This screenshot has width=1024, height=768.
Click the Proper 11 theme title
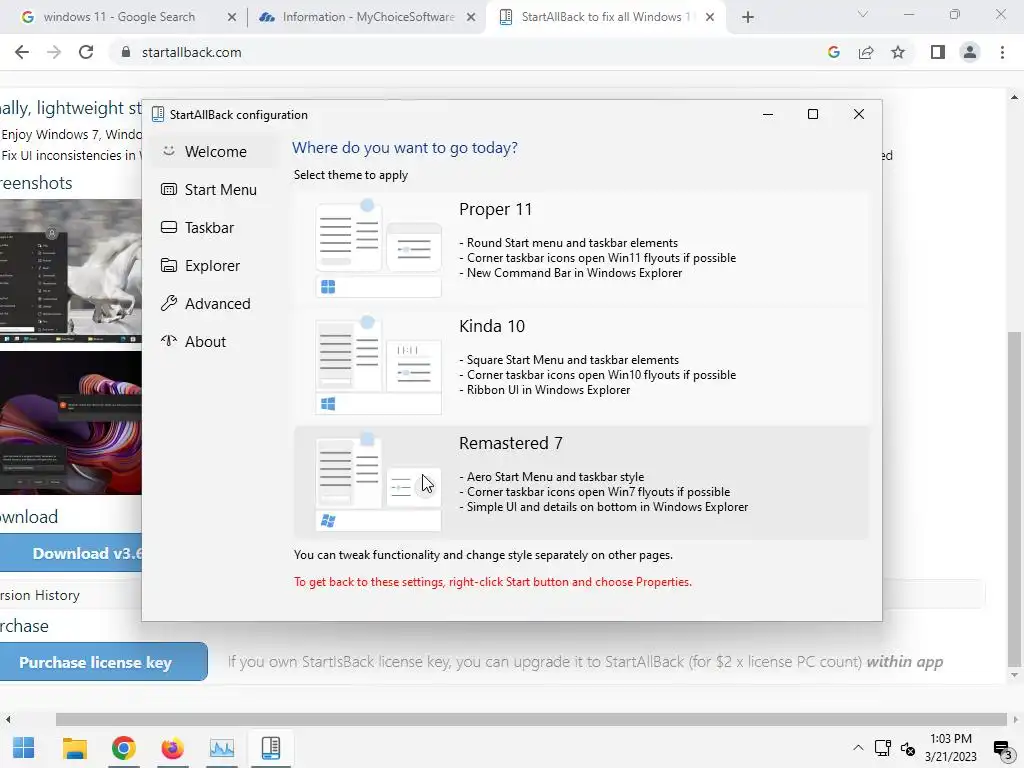(496, 209)
